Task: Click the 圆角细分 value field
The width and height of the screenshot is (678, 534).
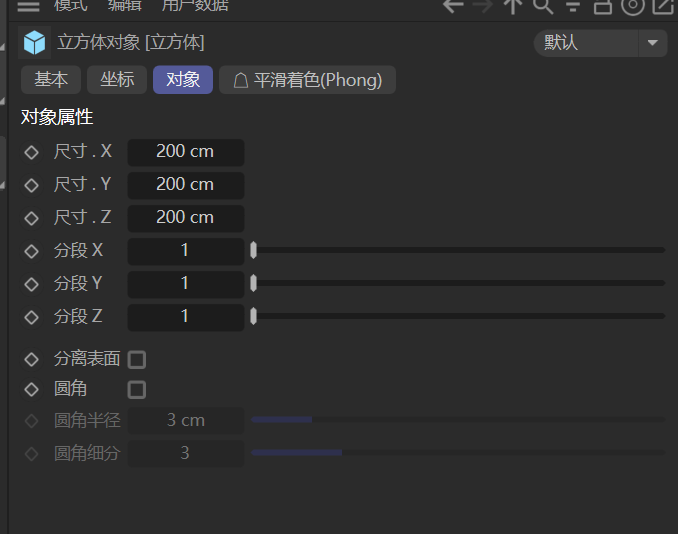Action: (186, 453)
